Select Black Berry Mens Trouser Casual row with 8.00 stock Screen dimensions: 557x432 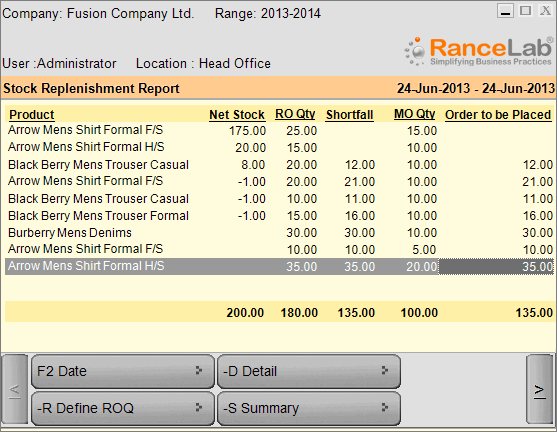pyautogui.click(x=279, y=164)
